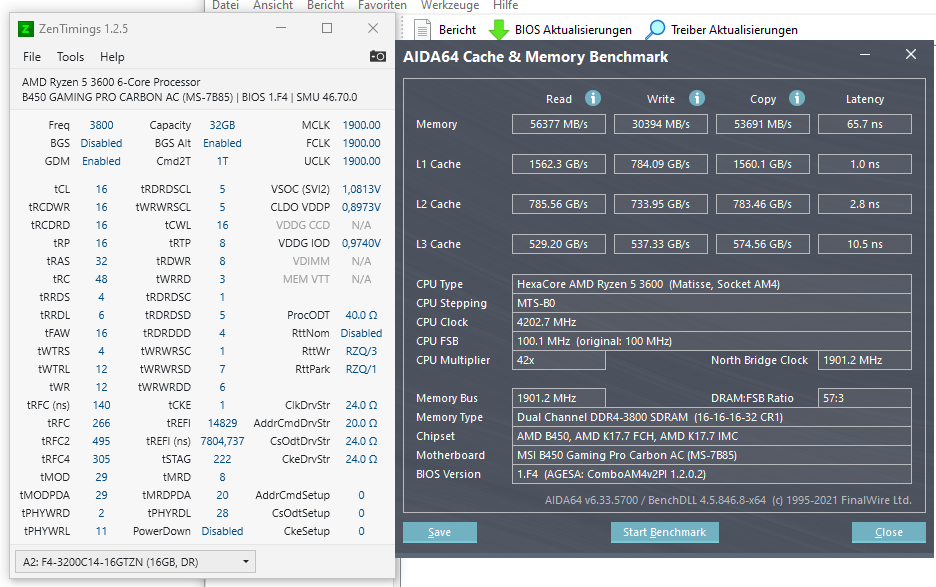
Task: Click the L3 Cache Latency 10.5 ns field
Action: 865,244
